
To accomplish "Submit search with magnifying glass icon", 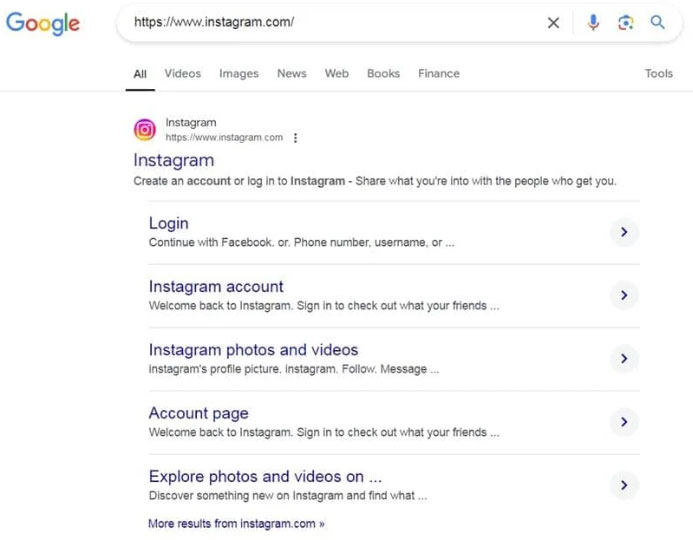I will [x=657, y=22].
